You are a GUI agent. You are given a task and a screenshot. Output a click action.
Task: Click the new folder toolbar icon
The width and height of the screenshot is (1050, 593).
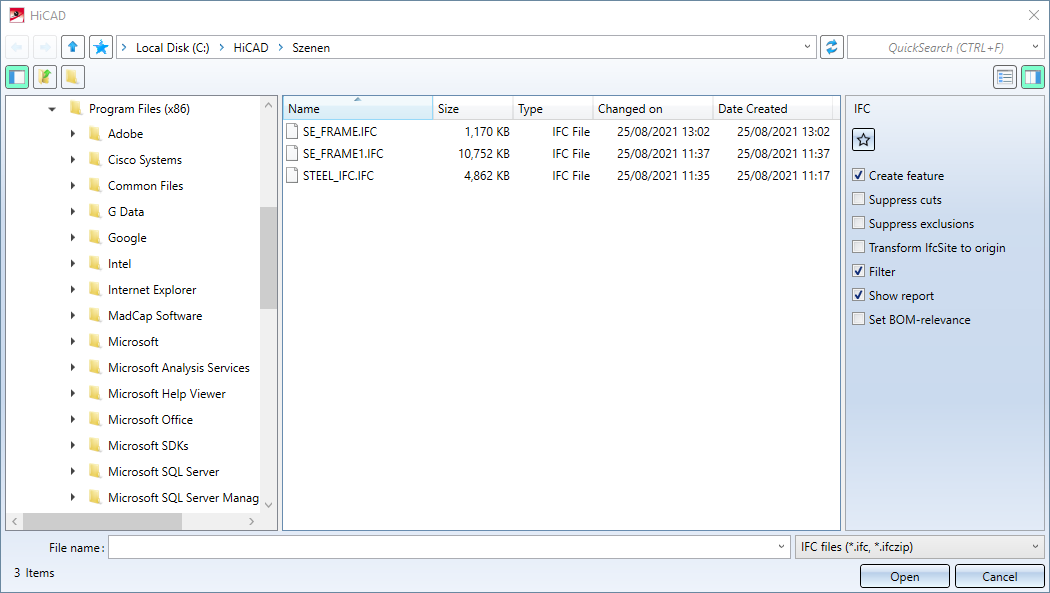point(73,77)
